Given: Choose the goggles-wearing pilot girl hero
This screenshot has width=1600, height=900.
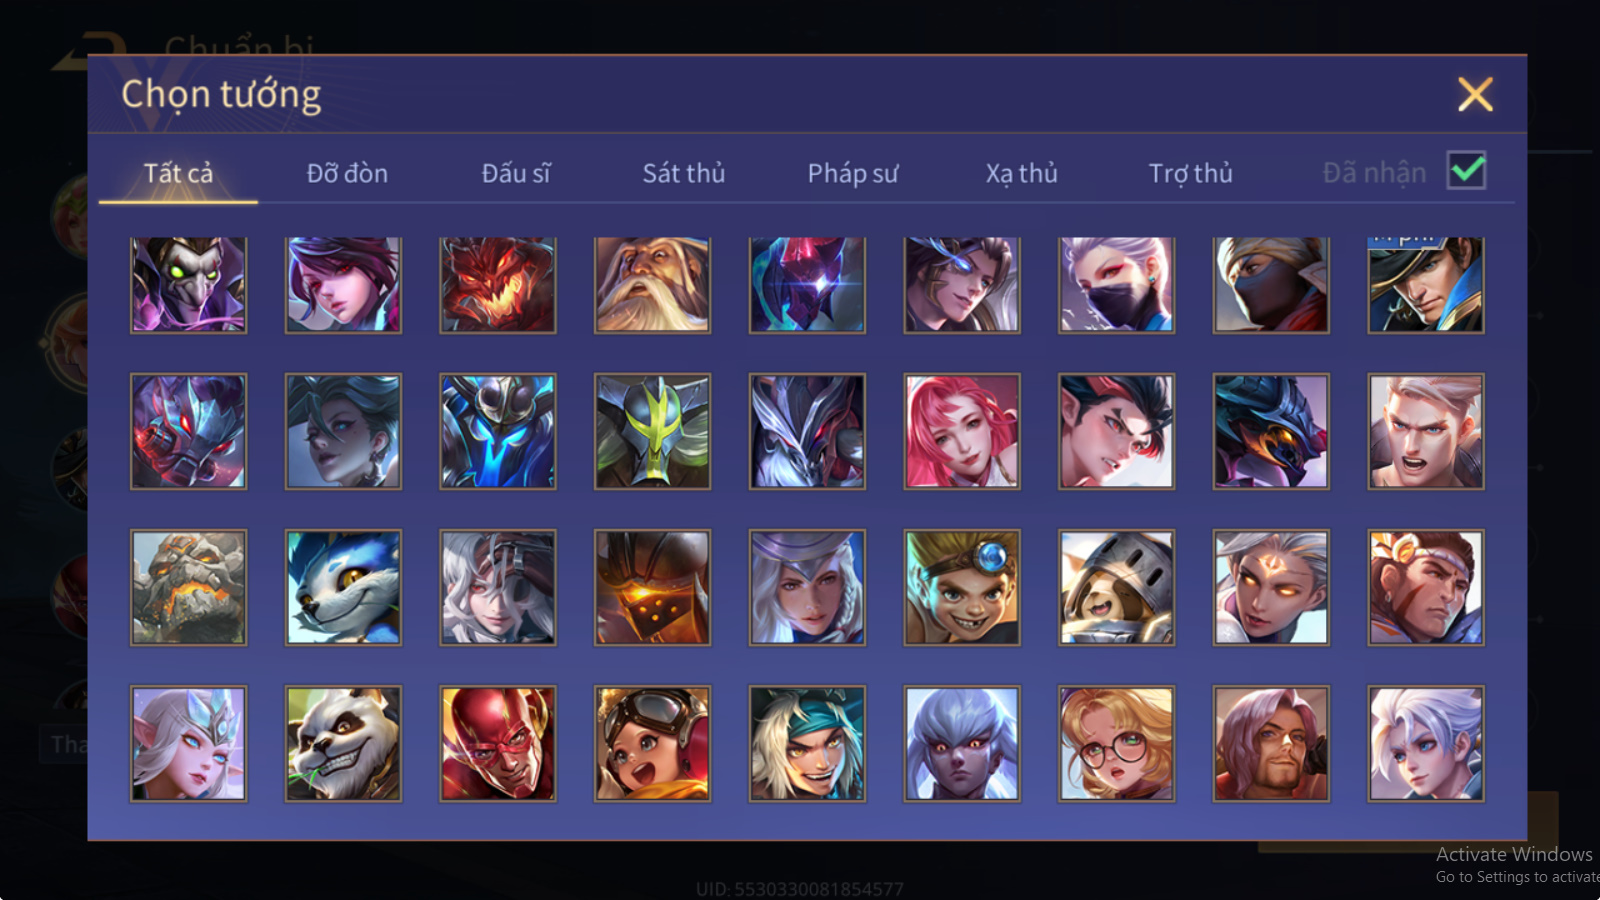Looking at the screenshot, I should point(652,743).
